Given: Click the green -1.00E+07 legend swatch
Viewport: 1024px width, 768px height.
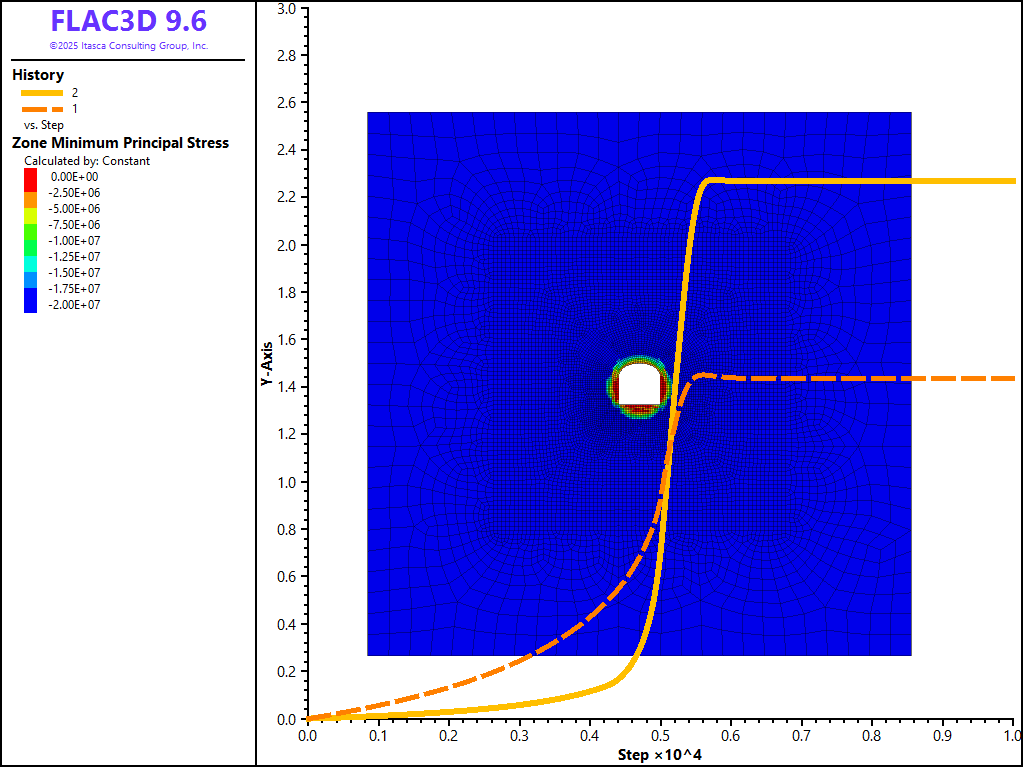Looking at the screenshot, I should pos(31,241).
